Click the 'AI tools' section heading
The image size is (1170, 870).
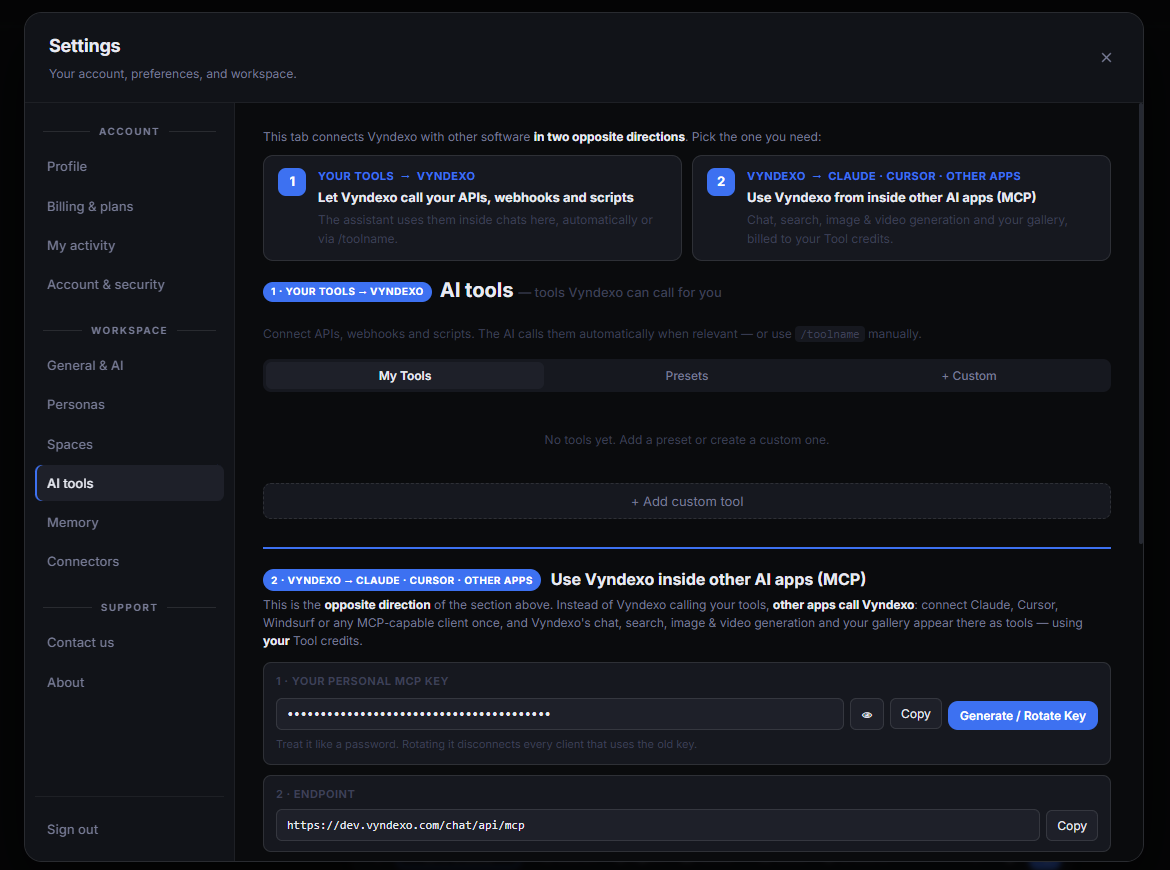(477, 290)
